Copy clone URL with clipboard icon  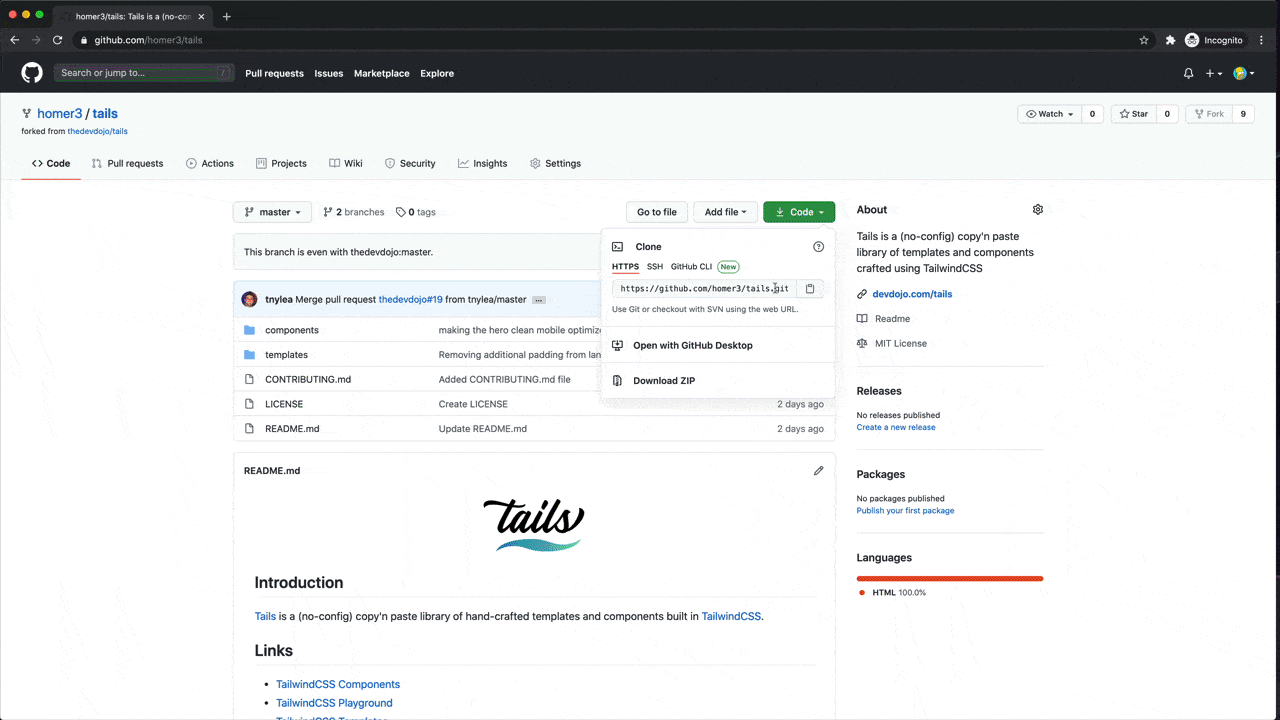pyautogui.click(x=810, y=288)
